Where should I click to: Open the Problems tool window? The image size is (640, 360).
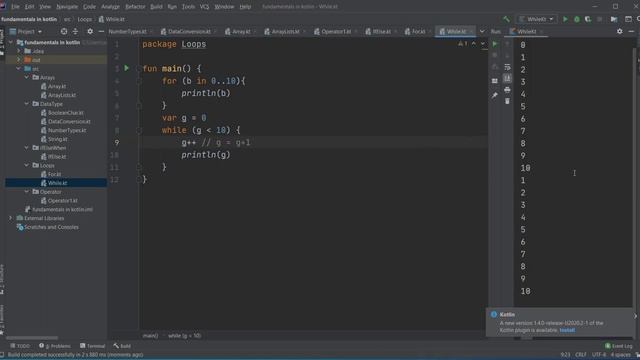pyautogui.click(x=55, y=346)
